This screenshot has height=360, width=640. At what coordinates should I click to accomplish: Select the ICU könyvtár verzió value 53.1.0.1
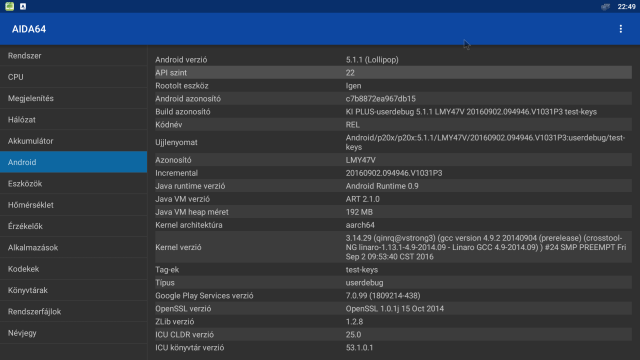tap(359, 348)
